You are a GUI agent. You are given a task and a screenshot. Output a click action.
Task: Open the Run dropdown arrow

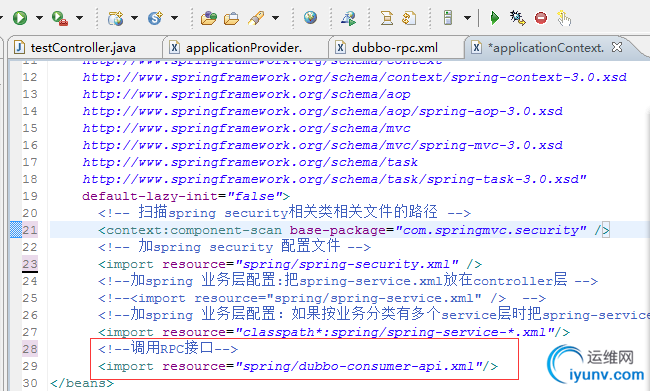point(39,18)
